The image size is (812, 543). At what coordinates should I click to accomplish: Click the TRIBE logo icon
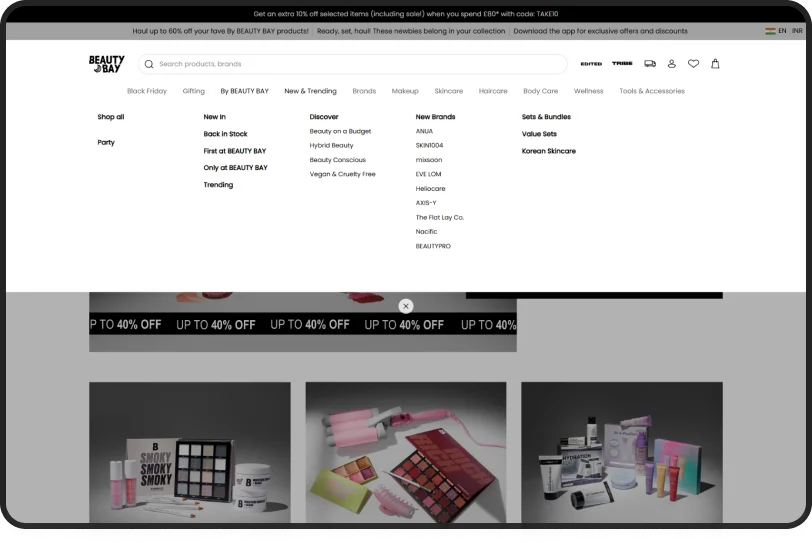(622, 64)
